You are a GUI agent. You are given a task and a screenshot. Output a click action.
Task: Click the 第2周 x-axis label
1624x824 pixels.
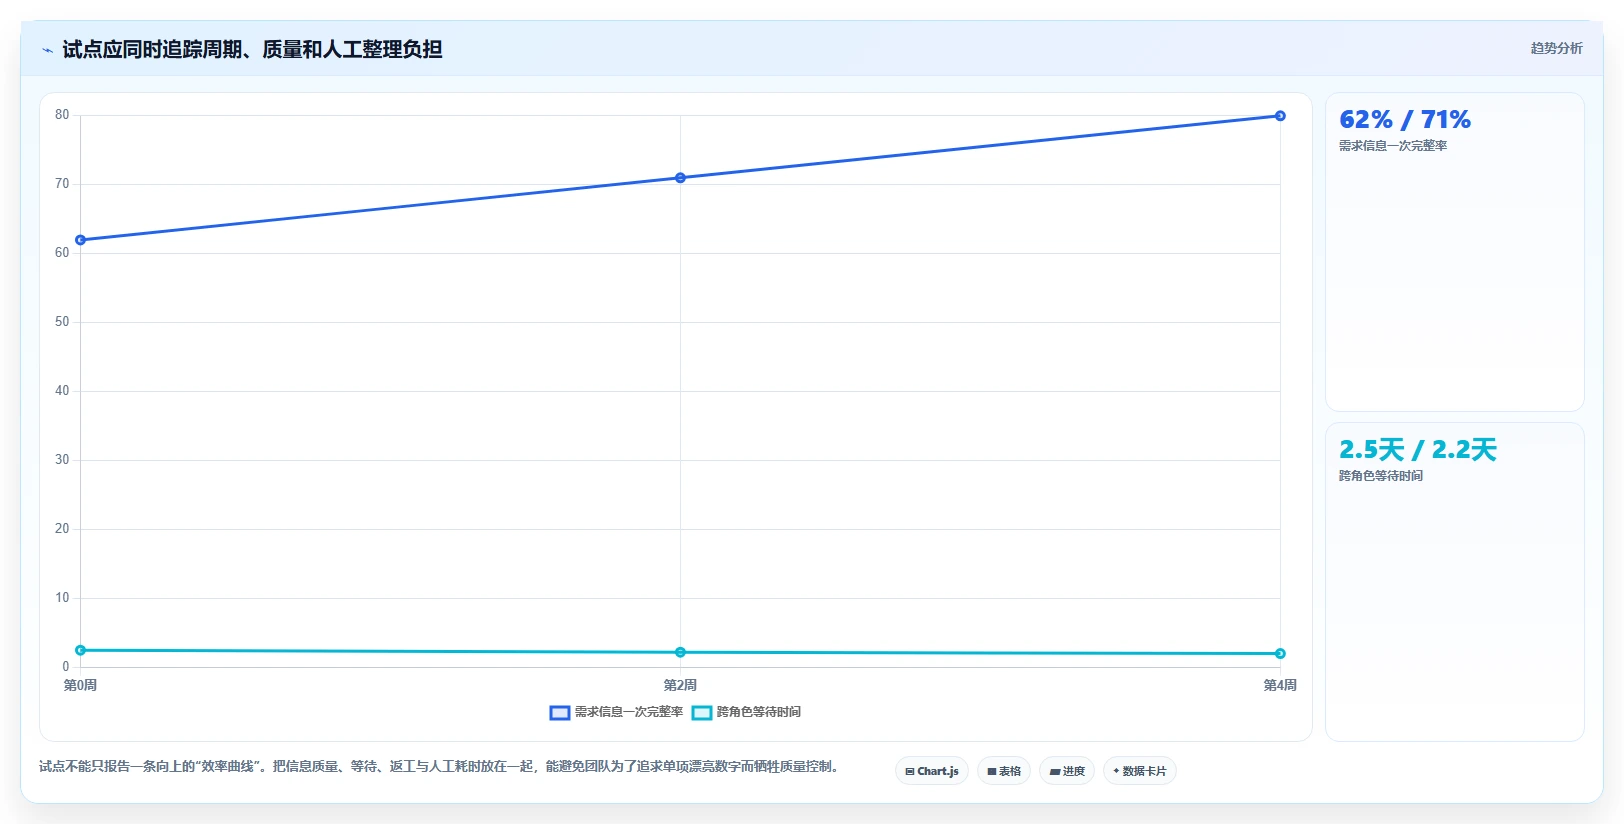tap(680, 685)
